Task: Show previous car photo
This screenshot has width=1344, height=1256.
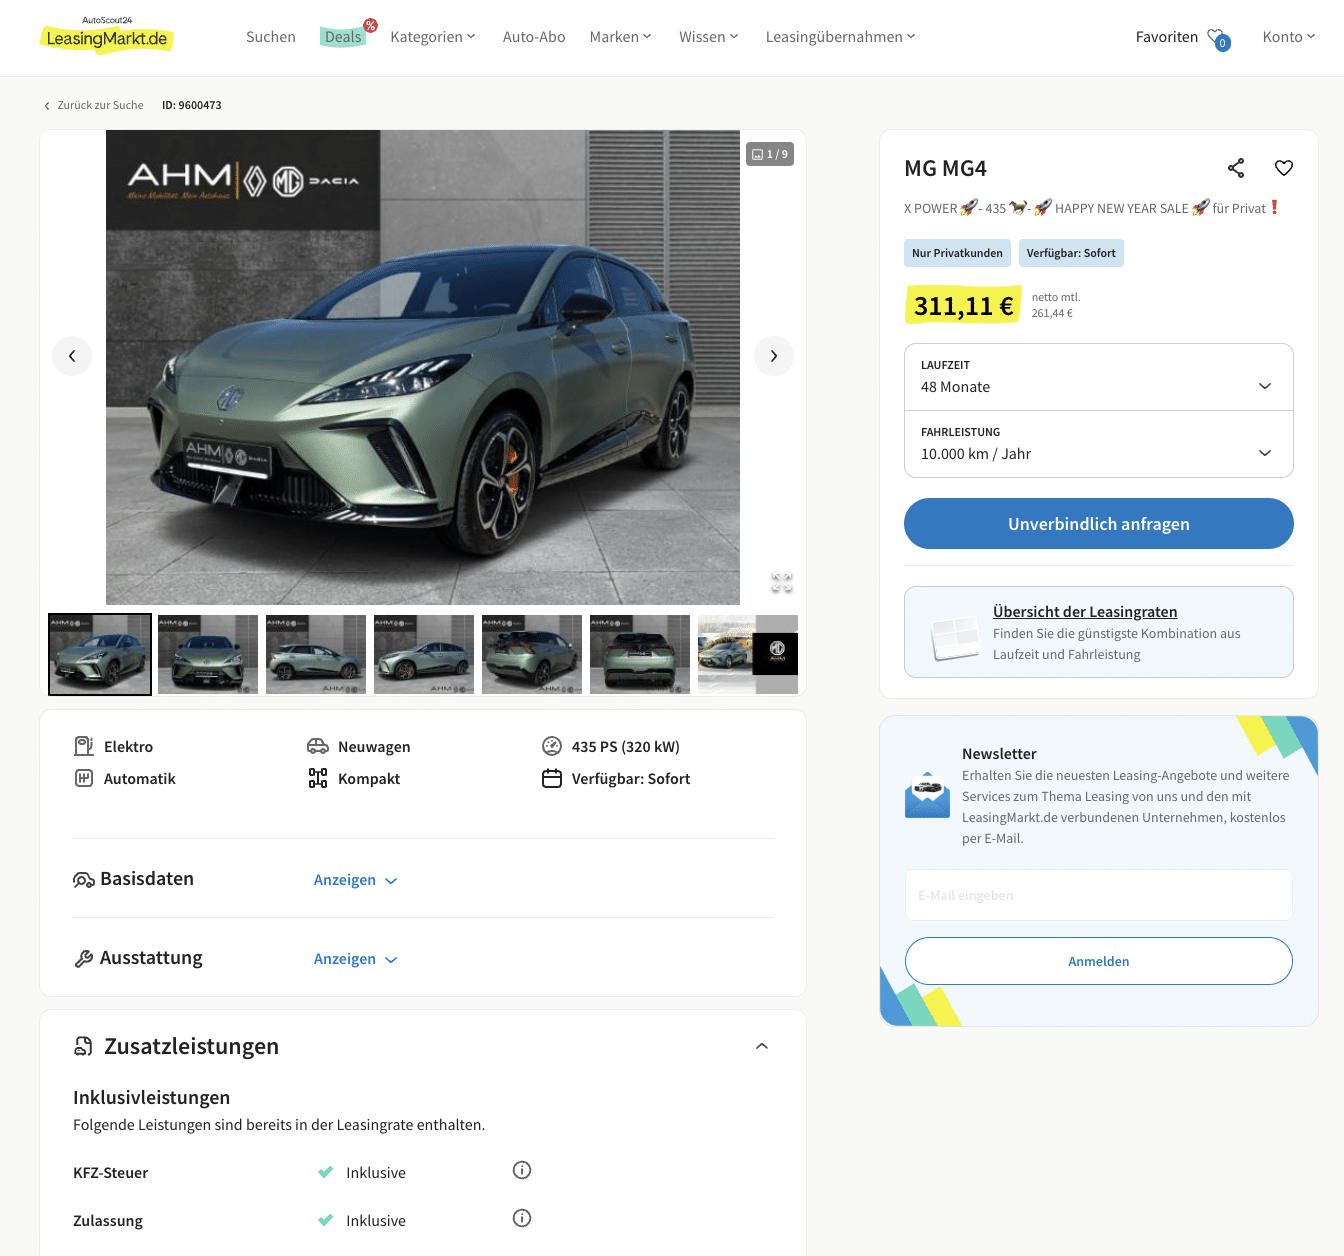Action: (72, 356)
